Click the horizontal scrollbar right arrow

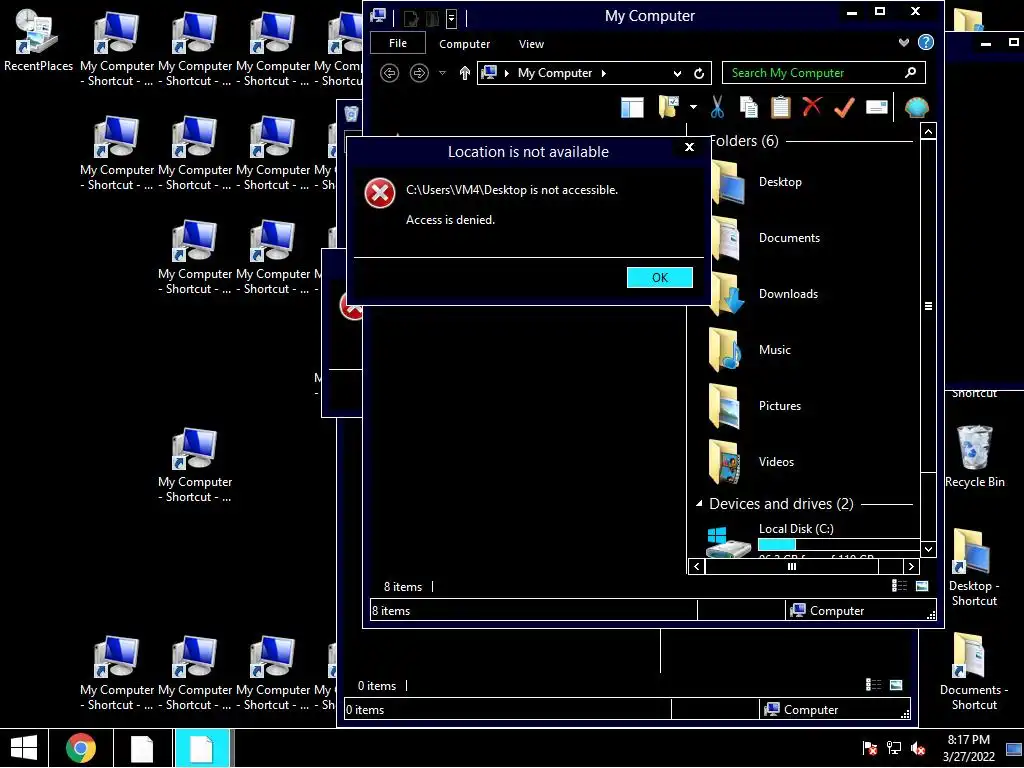[910, 566]
